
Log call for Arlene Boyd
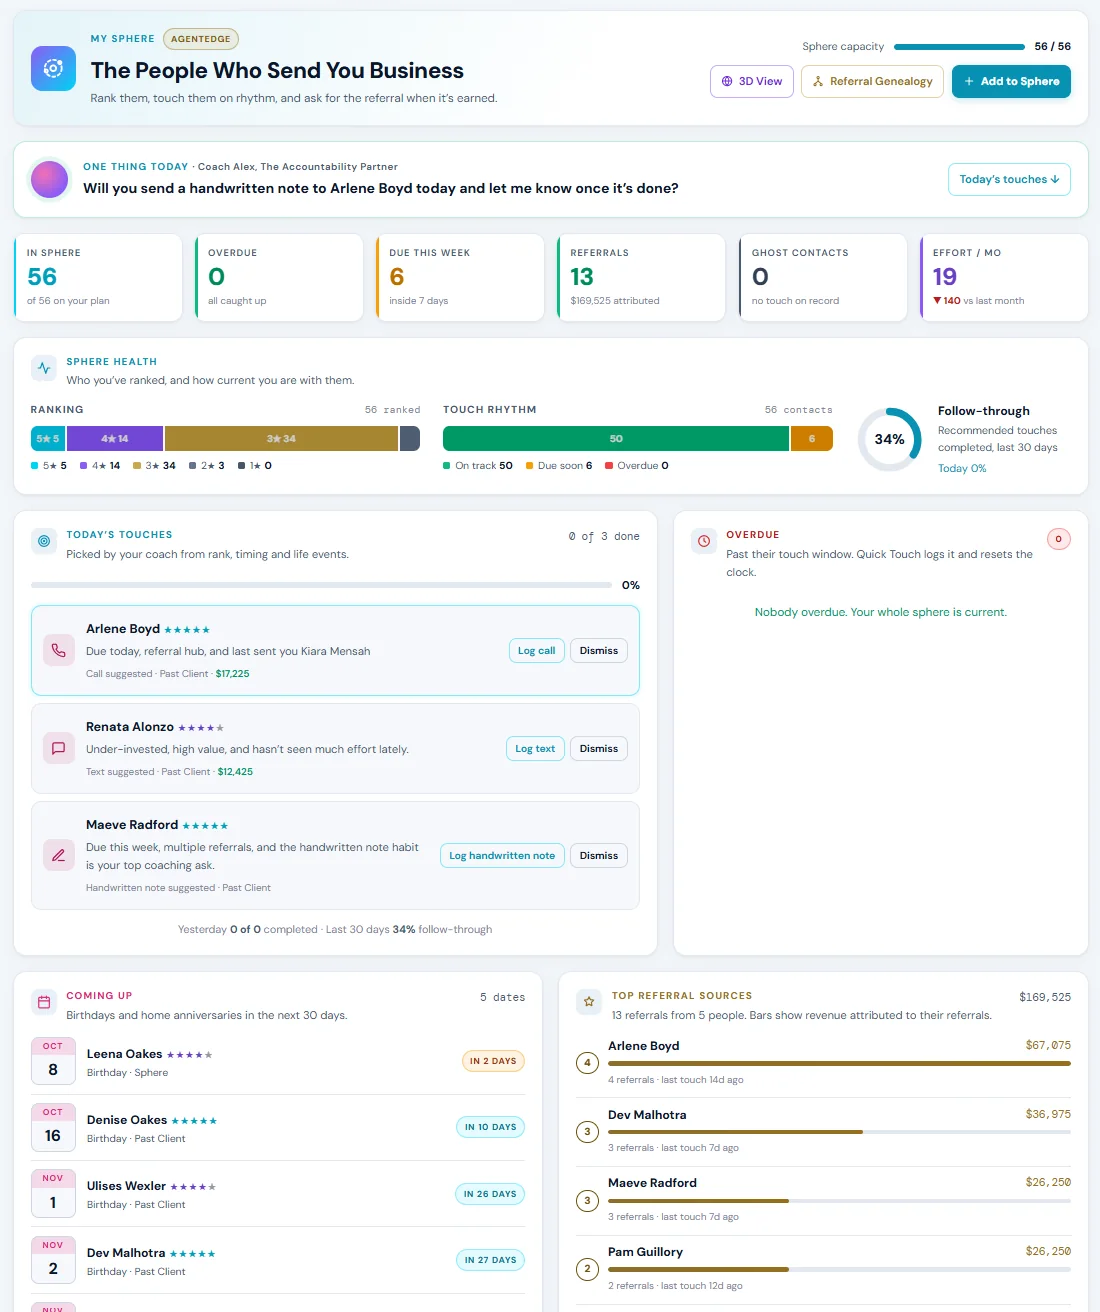(x=537, y=650)
